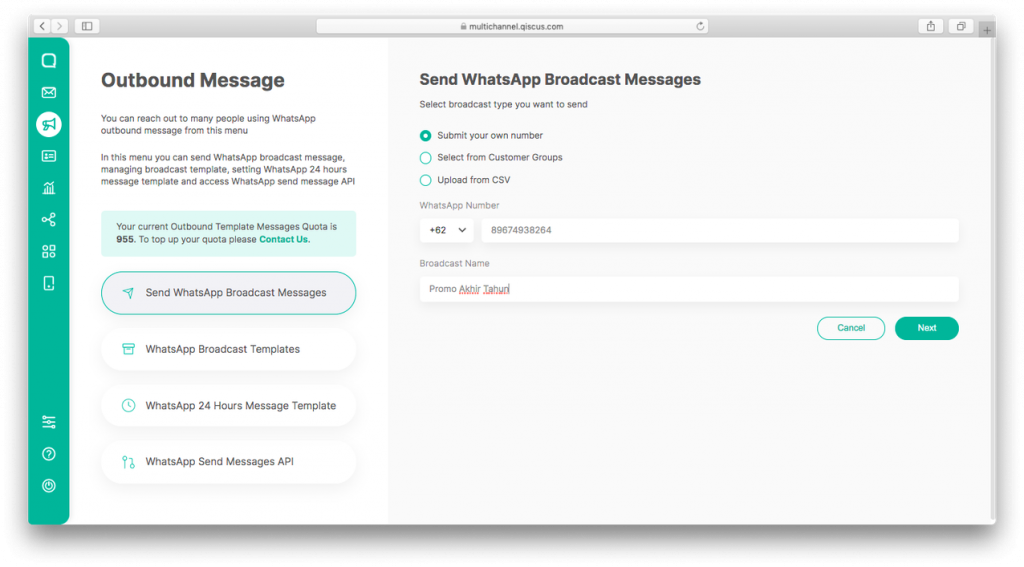Open the mobile device sidebar icon
The image size is (1024, 567).
pyautogui.click(x=49, y=283)
